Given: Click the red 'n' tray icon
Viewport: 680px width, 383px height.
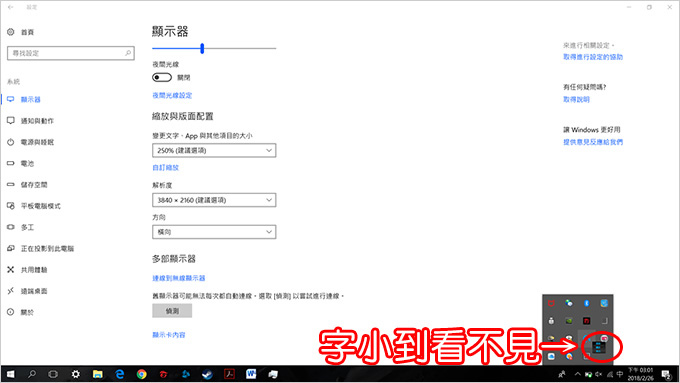Looking at the screenshot, I should pos(586,321).
